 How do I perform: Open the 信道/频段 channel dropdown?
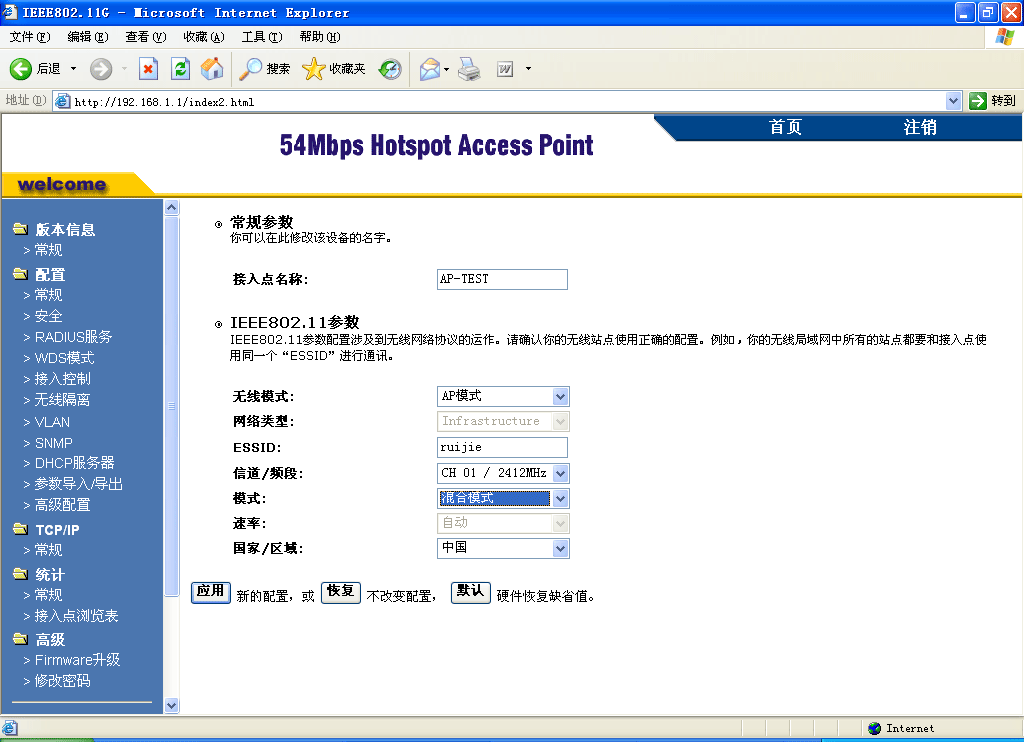point(560,474)
